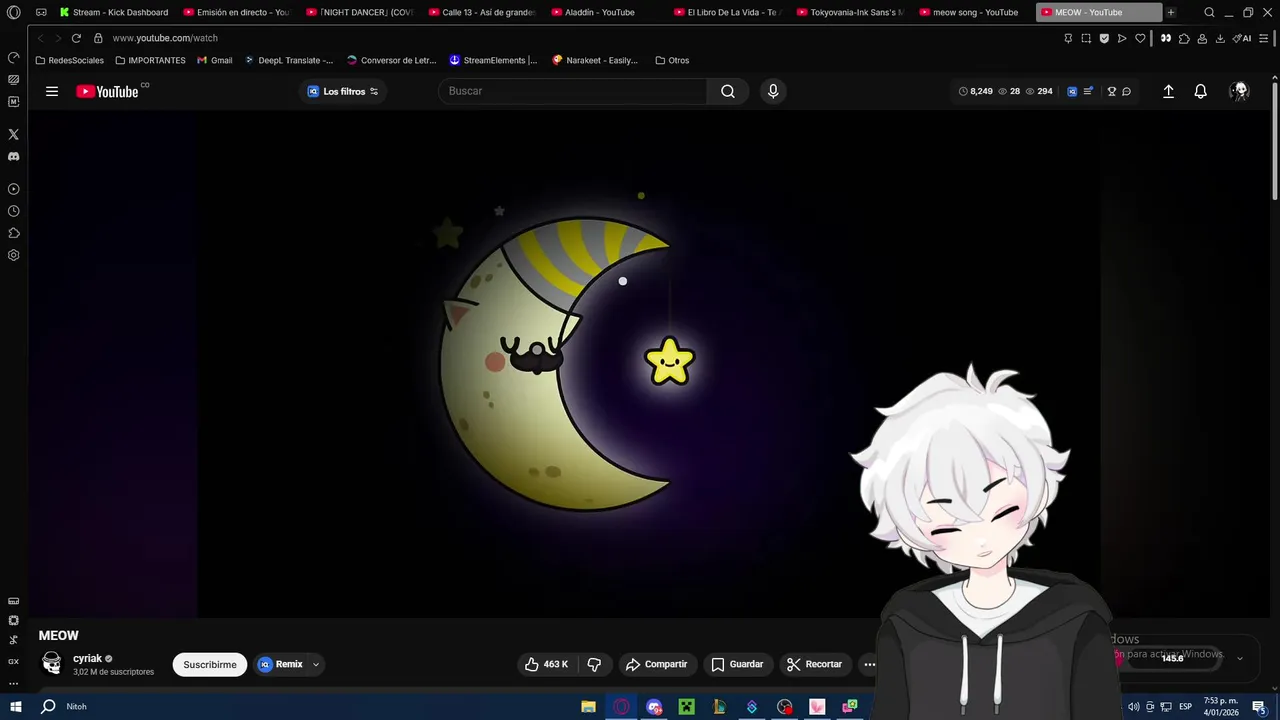Subscribe with the Suscribirme button
This screenshot has height=720, width=1280.
[x=210, y=664]
